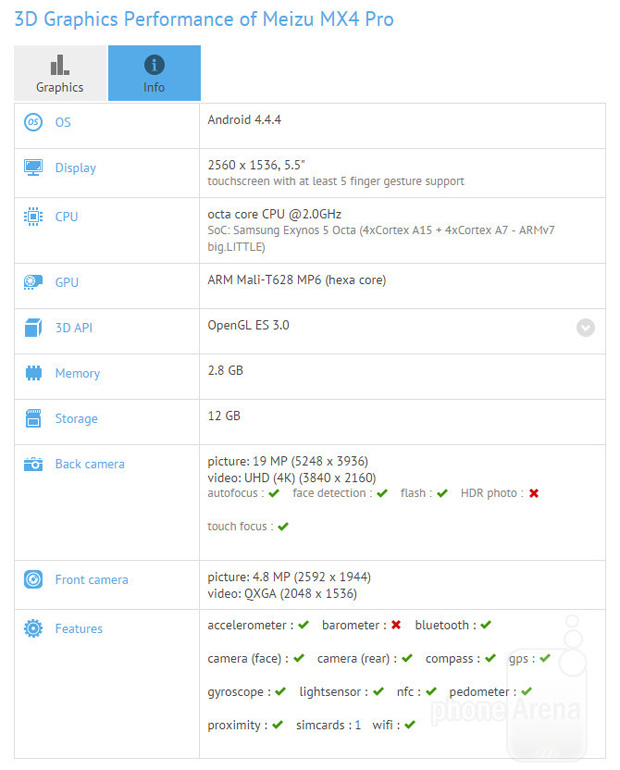620x770 pixels.
Task: Click the Features label
Action: tap(79, 629)
